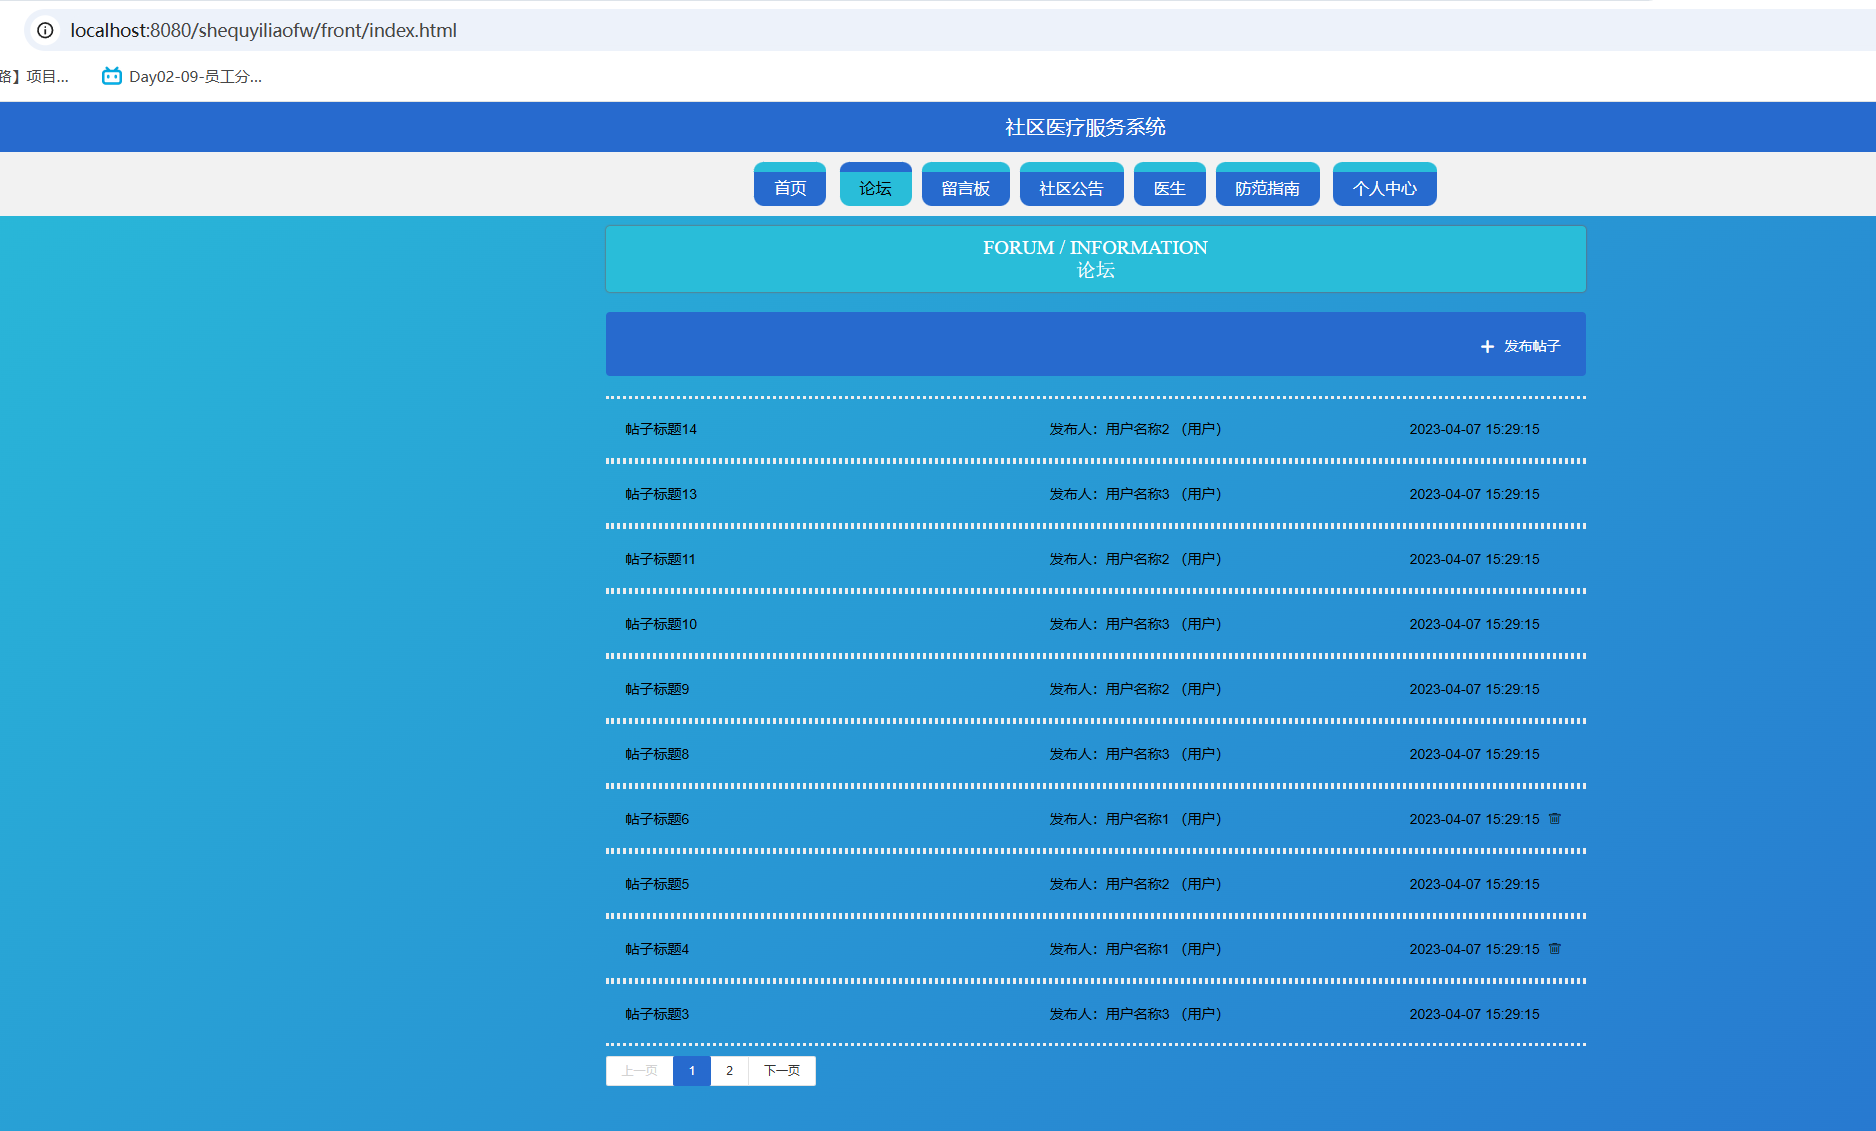This screenshot has width=1876, height=1131.
Task: Click the timestamp of 帖子标题5 row
Action: pos(1474,884)
